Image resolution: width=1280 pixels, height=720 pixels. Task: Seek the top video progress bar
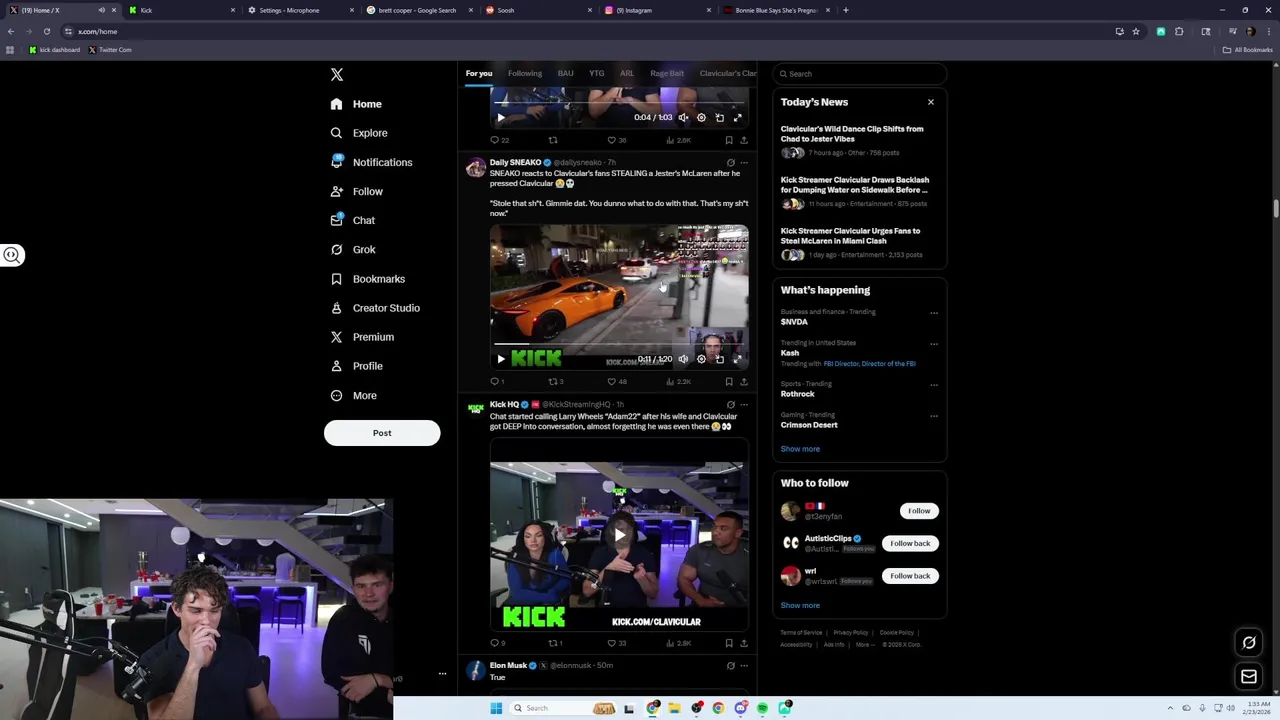[x=619, y=102]
